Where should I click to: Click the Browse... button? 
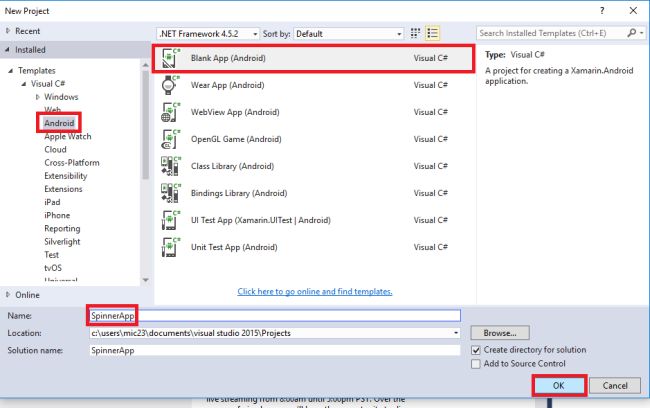500,333
